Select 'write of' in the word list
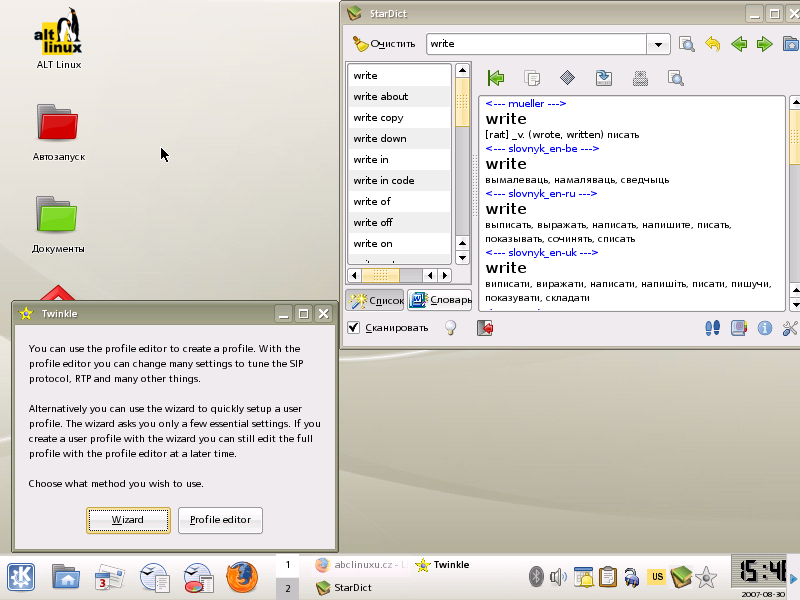The width and height of the screenshot is (800, 600). (x=399, y=202)
